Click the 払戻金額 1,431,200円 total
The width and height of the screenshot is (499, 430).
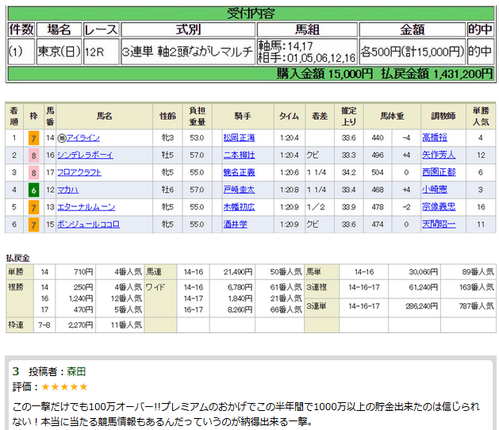click(x=437, y=74)
